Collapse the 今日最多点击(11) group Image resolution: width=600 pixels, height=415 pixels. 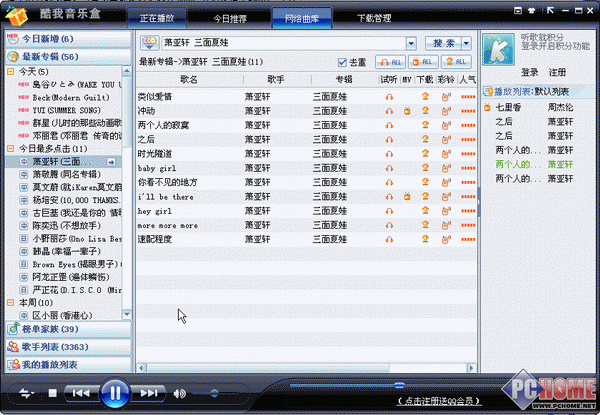pyautogui.click(x=11, y=149)
